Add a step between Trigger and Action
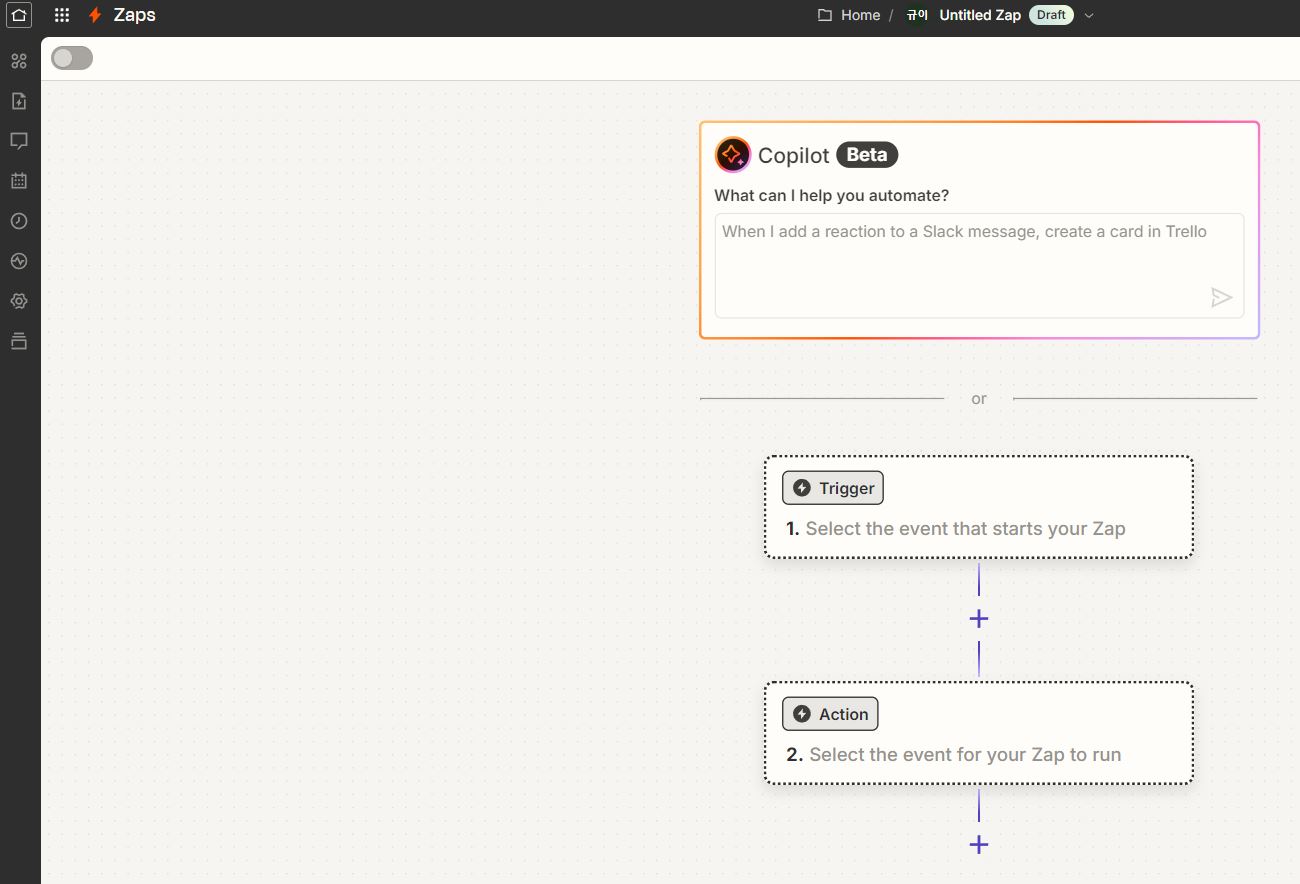Screen dimensions: 1300x884 (x=979, y=619)
